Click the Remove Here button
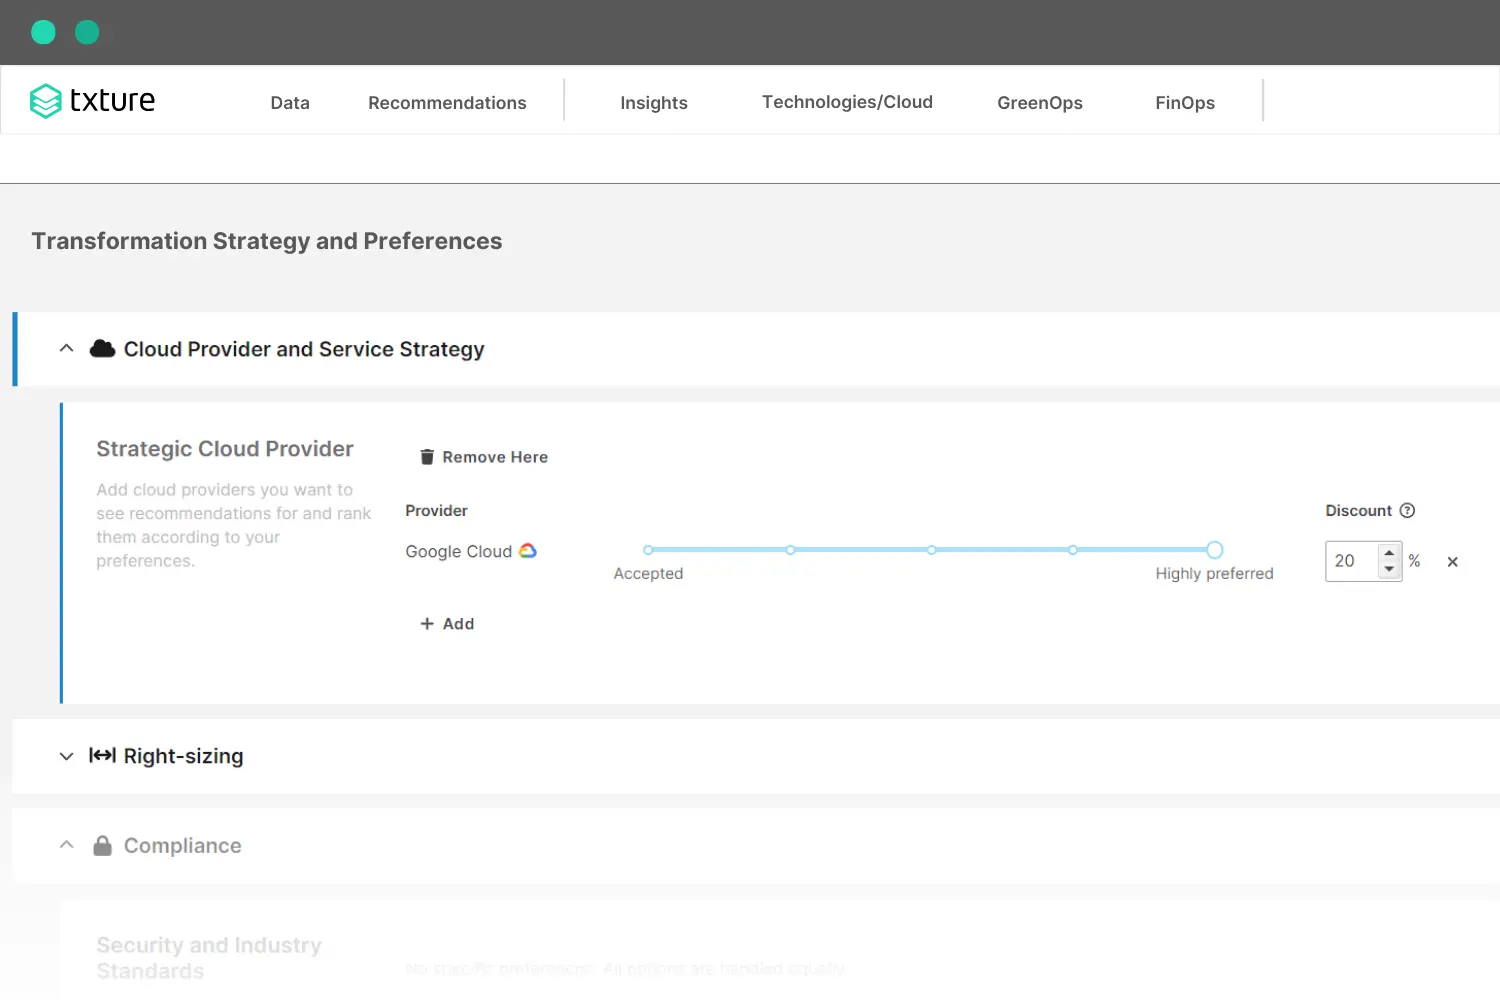Viewport: 1500px width, 1000px height. (x=494, y=457)
